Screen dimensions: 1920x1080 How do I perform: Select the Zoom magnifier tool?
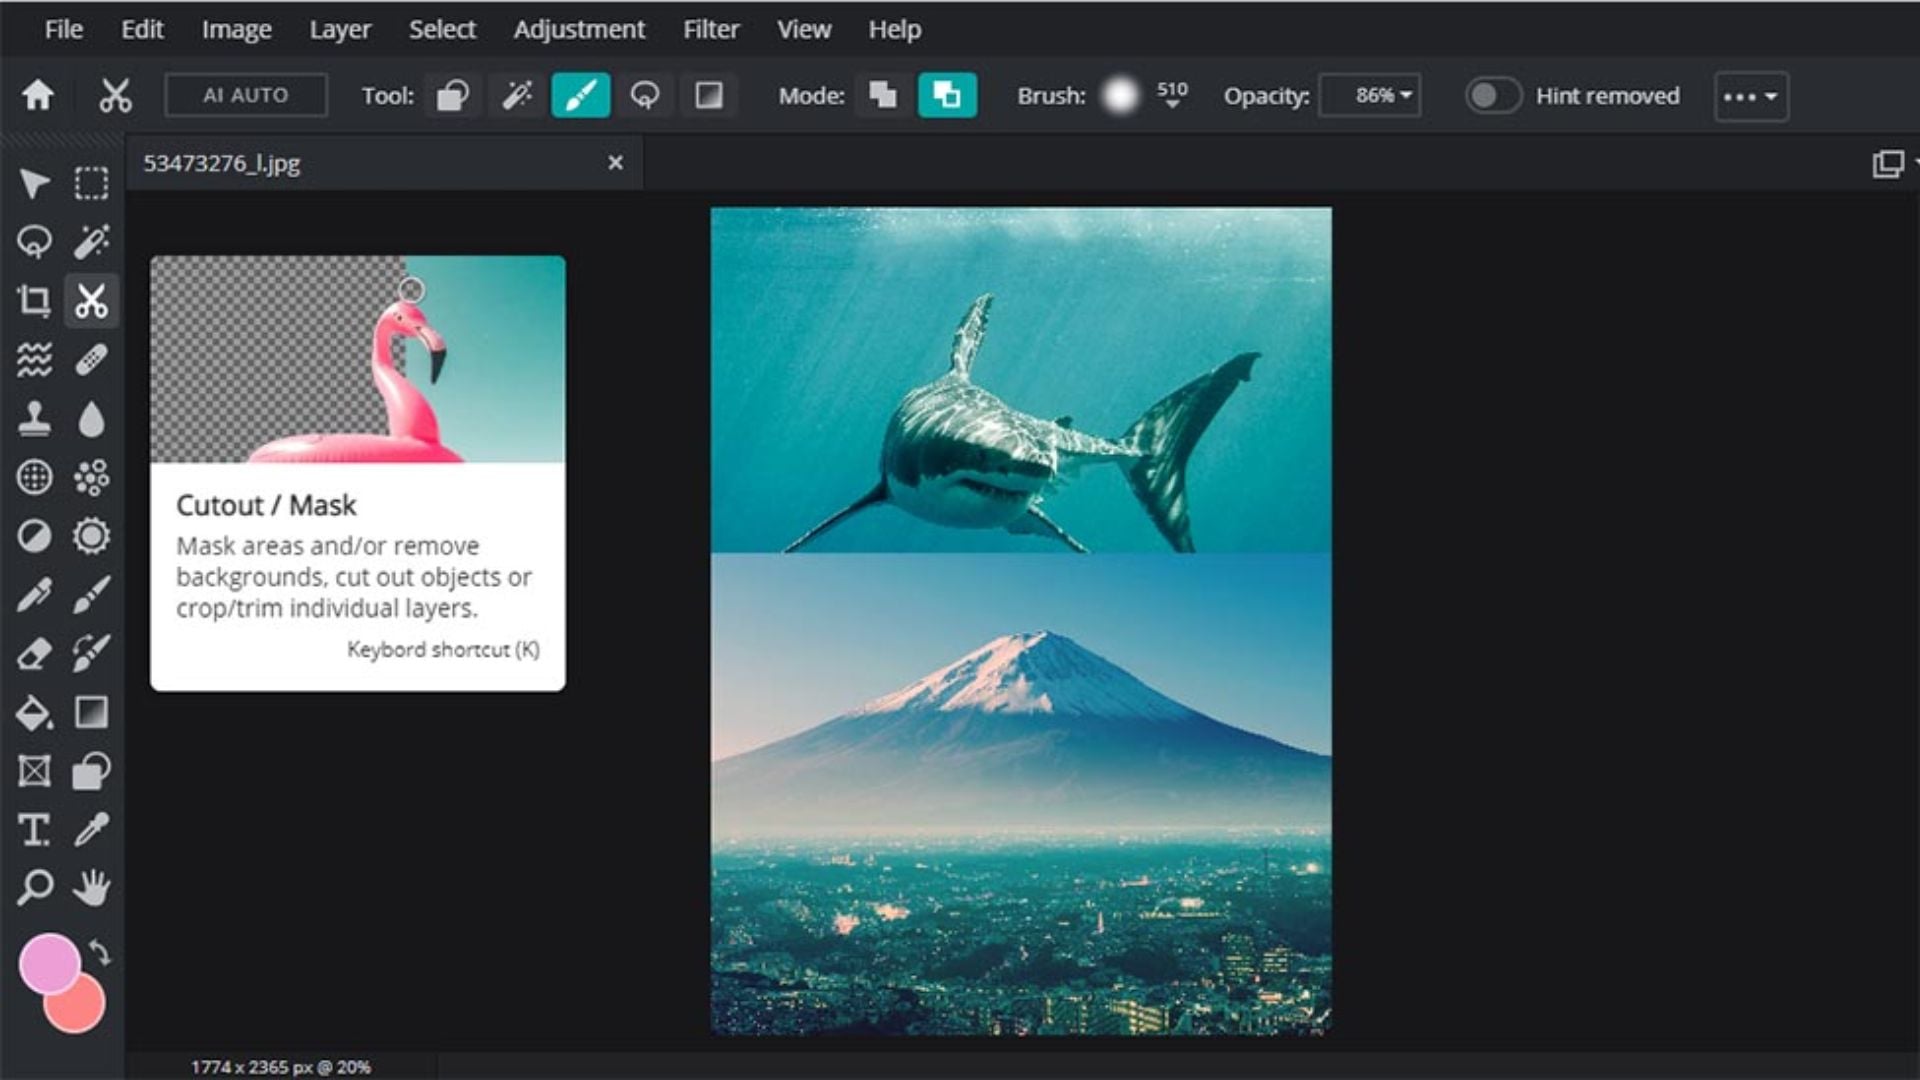[x=34, y=888]
